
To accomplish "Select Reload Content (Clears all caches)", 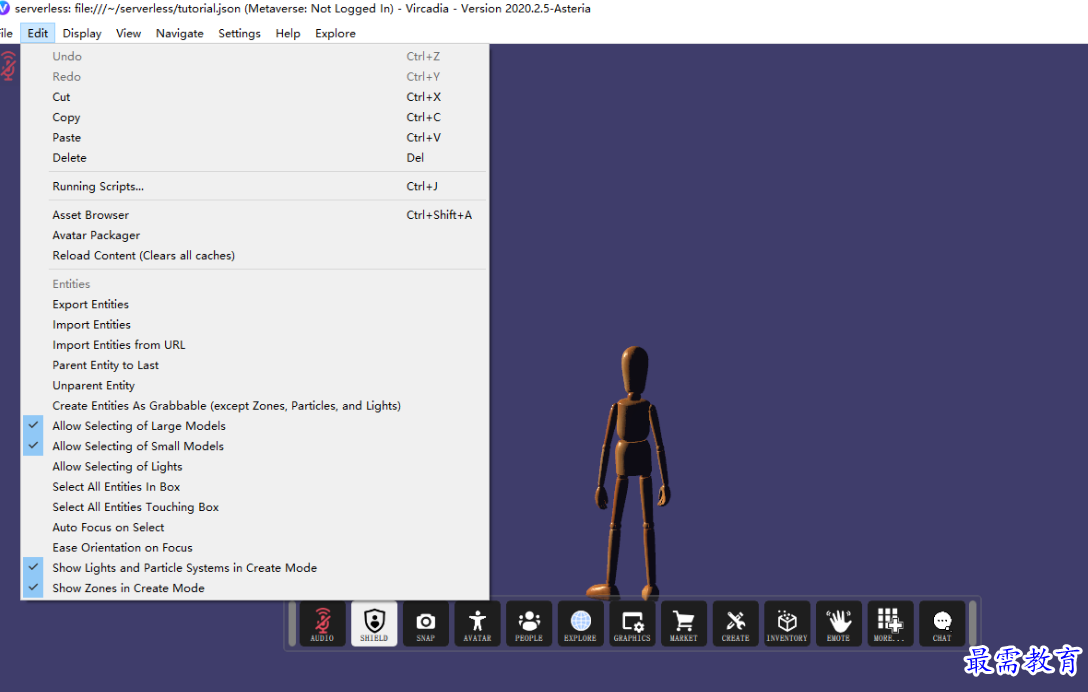I will (x=255, y=255).
